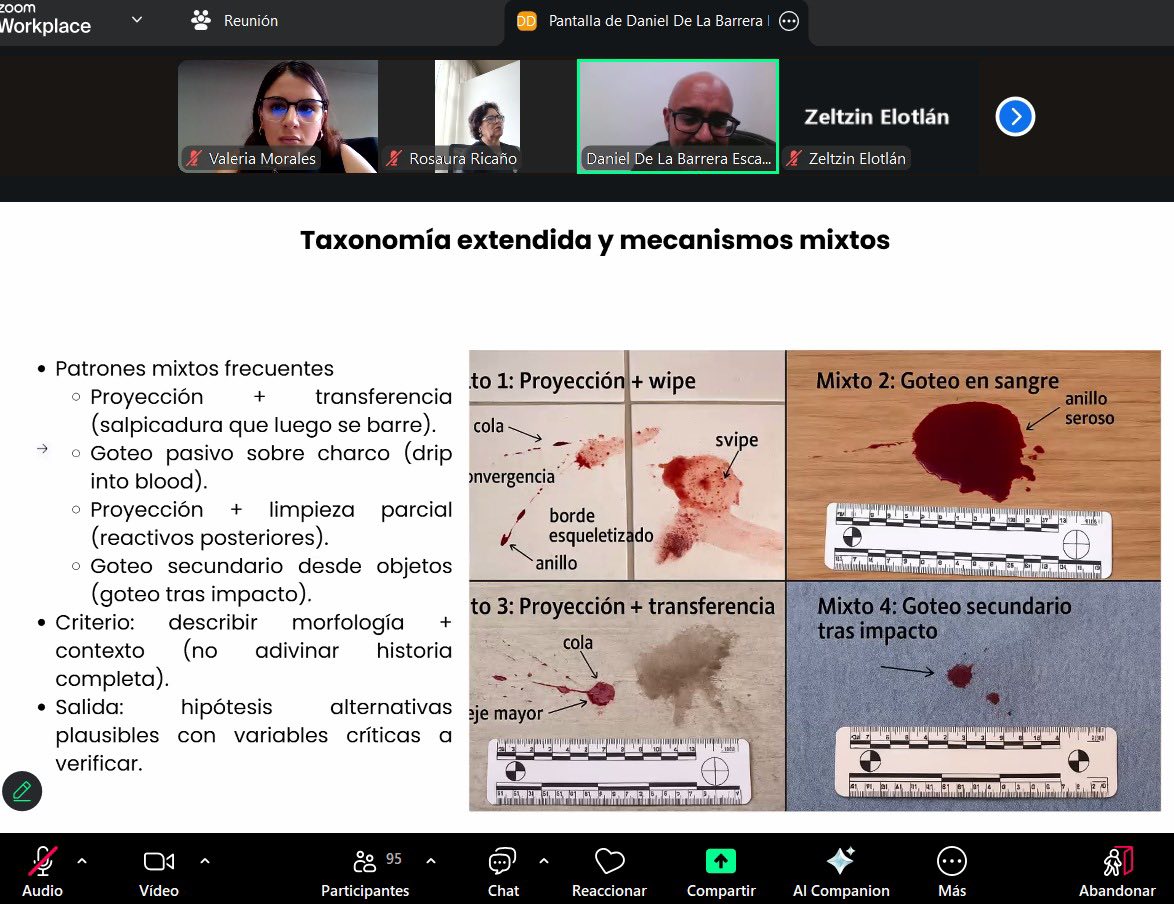Expand the audio options chevron

pyautogui.click(x=82, y=860)
